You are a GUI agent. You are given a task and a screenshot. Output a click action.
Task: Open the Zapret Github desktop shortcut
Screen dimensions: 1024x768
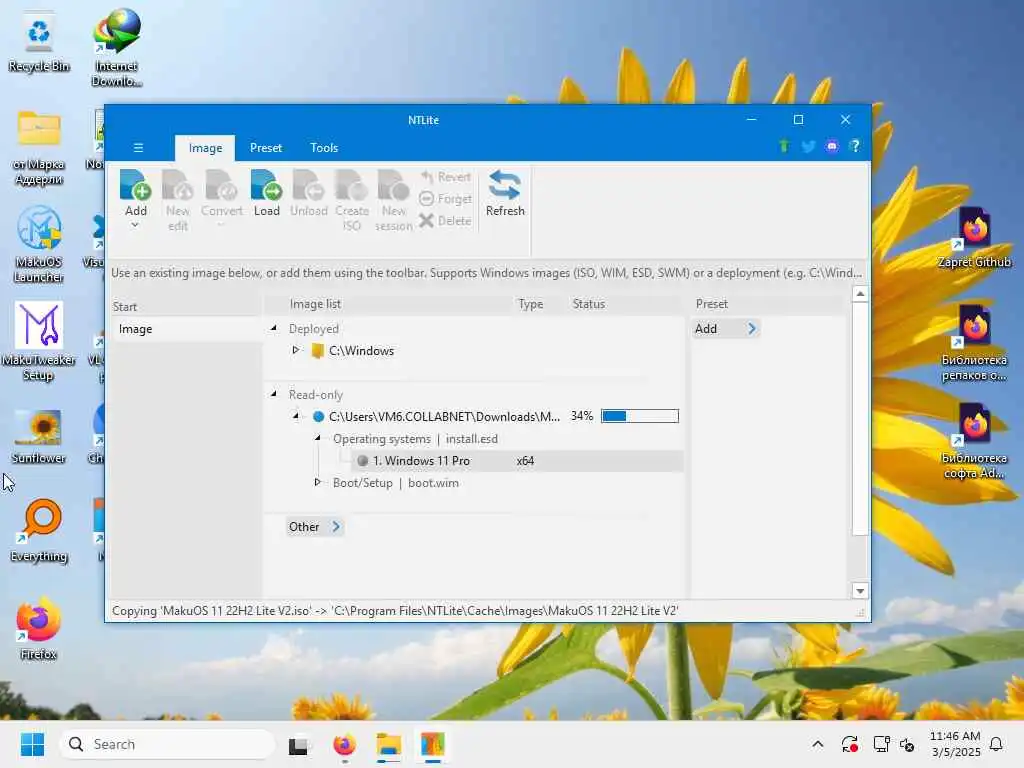[x=974, y=238]
